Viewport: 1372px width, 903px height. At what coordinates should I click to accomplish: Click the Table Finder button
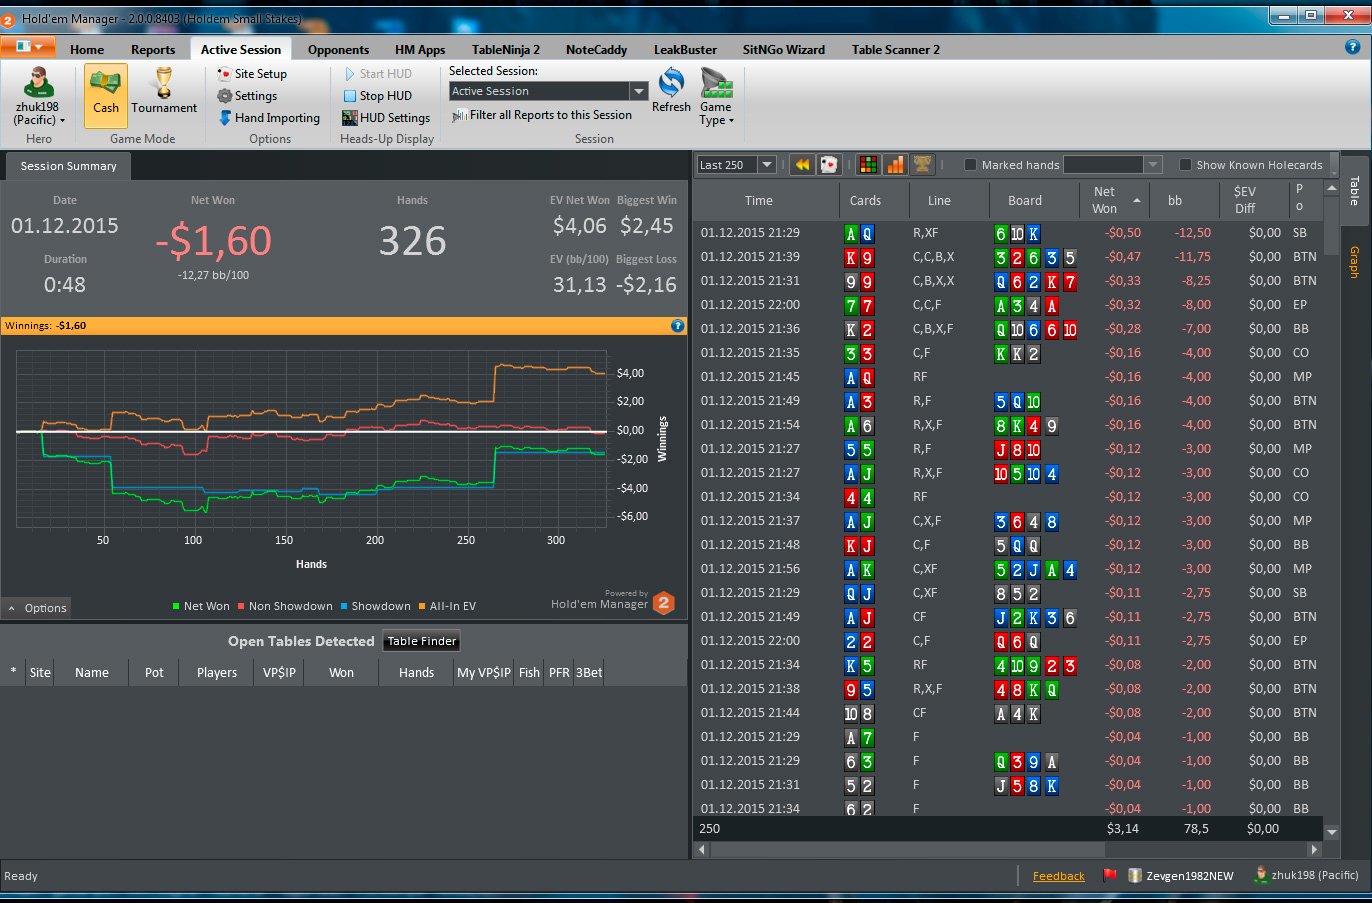[x=422, y=641]
